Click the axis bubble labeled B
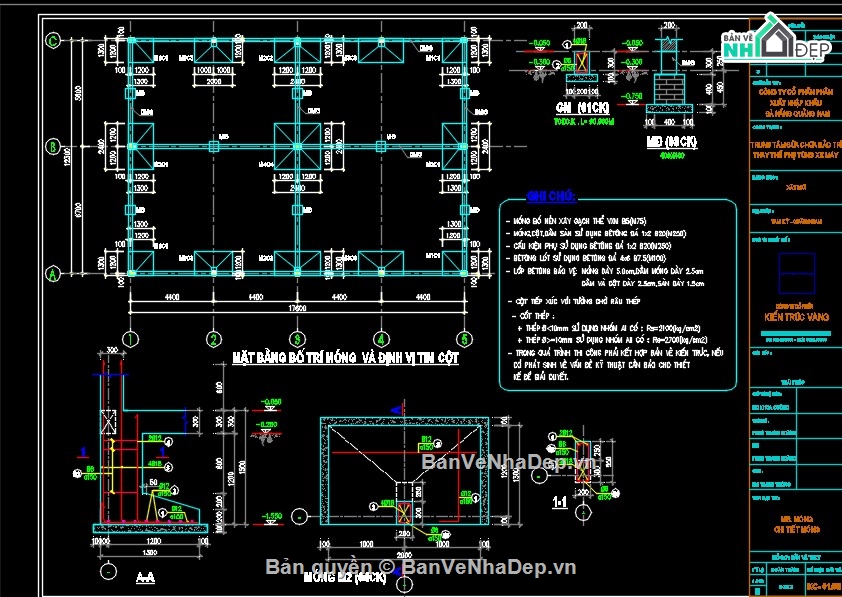The height and width of the screenshot is (597, 842). [53, 147]
